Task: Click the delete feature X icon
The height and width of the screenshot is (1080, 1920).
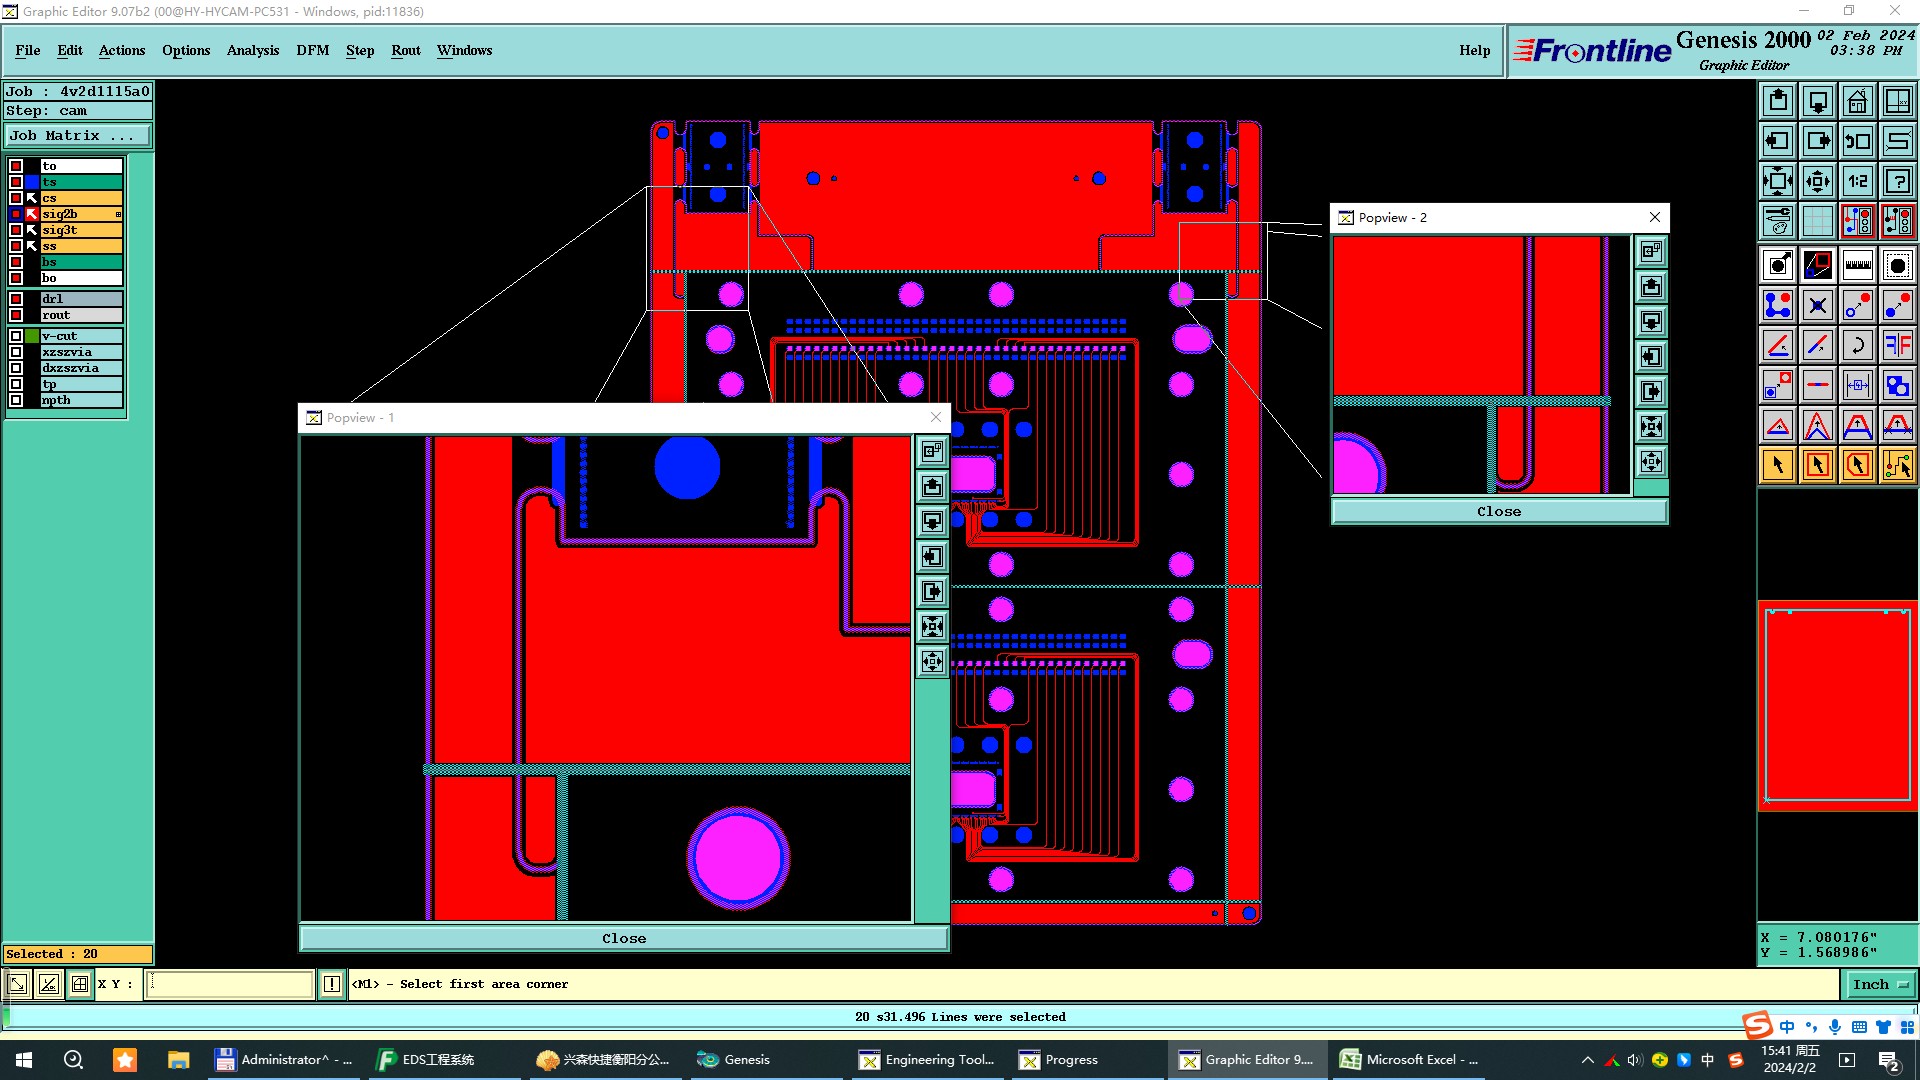Action: 1817,305
